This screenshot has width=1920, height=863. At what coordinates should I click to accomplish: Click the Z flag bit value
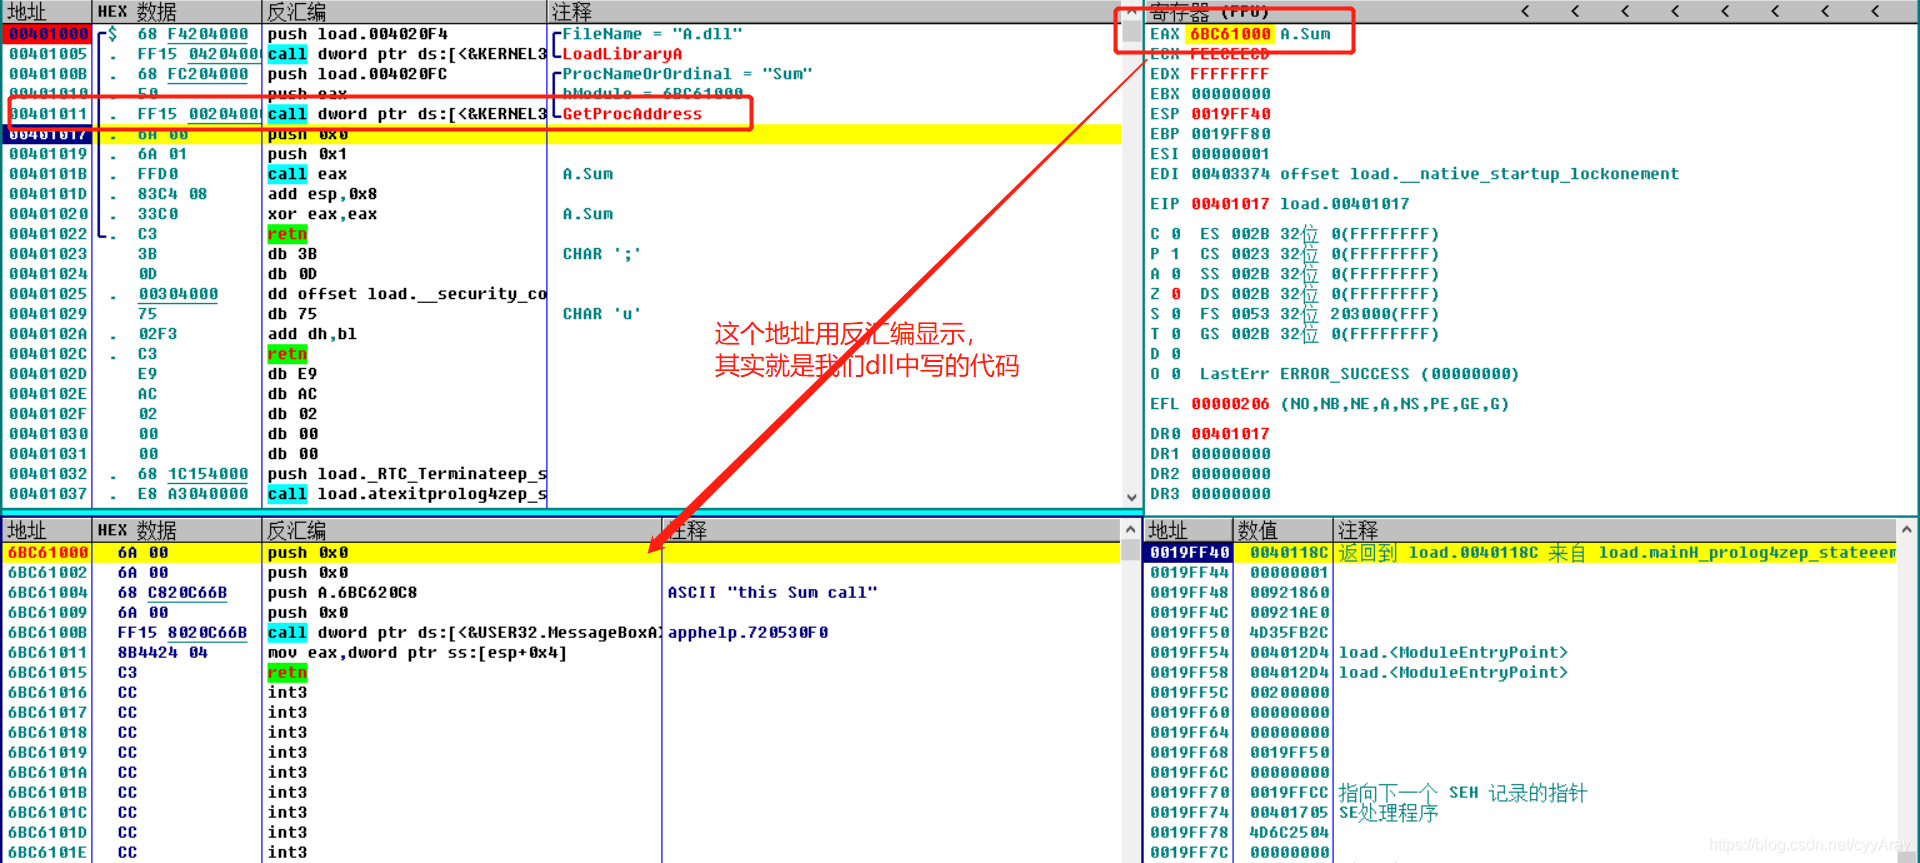(1176, 294)
